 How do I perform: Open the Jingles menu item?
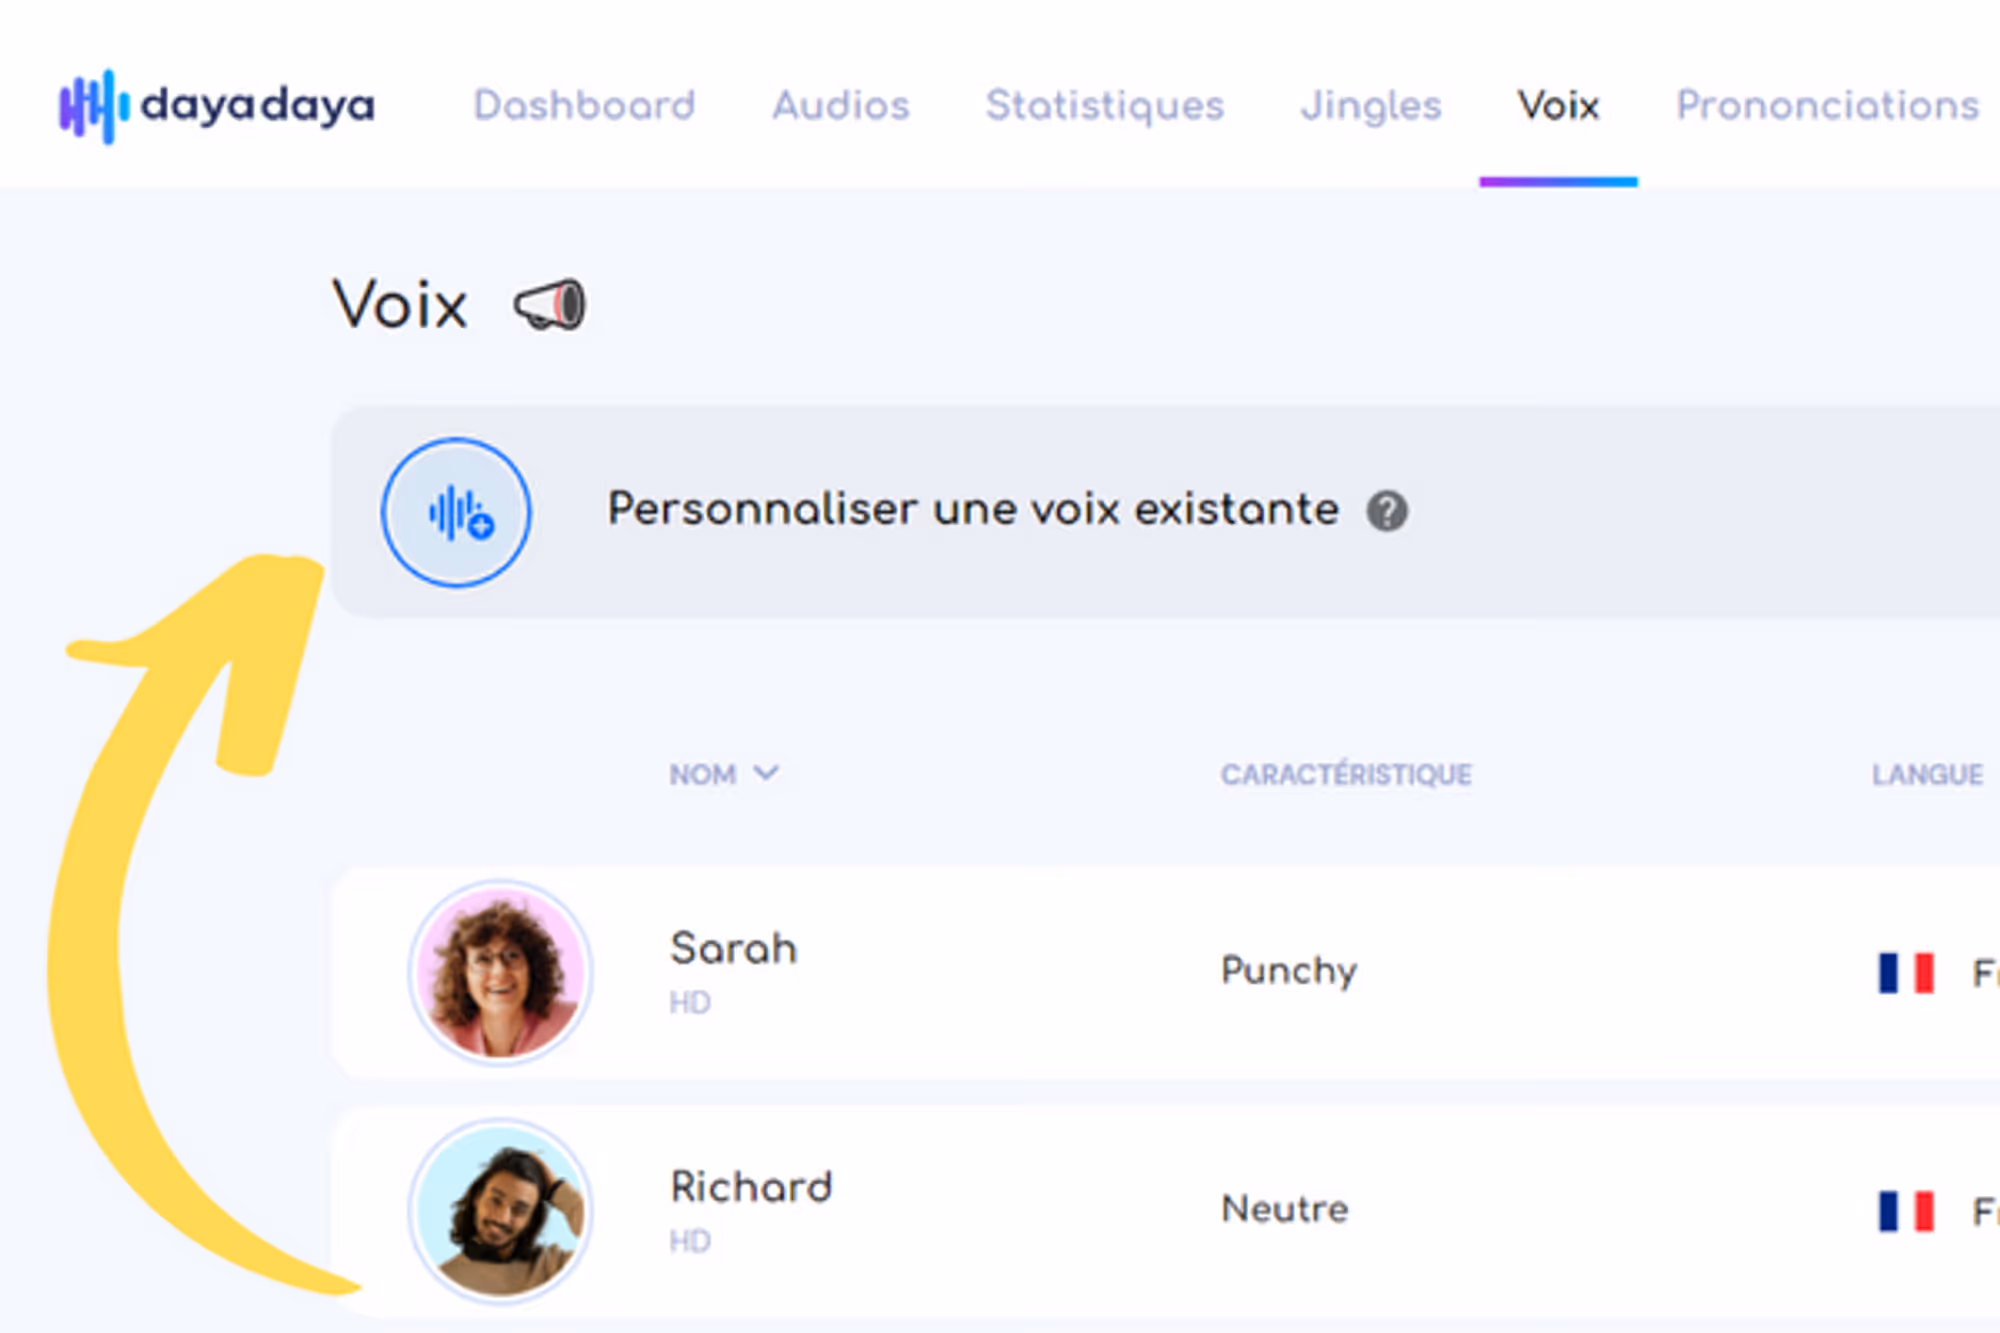(1371, 106)
